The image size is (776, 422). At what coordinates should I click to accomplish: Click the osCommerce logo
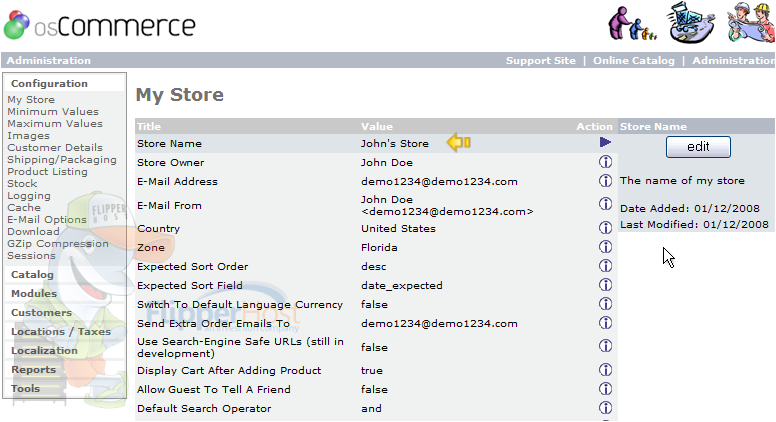99,25
